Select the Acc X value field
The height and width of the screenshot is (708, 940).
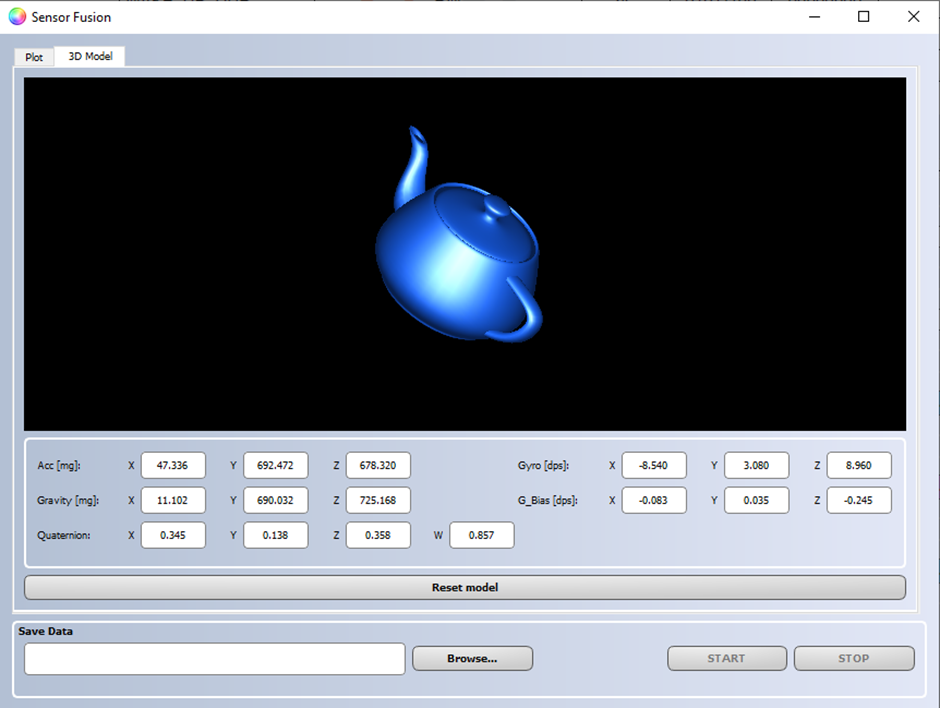tap(173, 465)
